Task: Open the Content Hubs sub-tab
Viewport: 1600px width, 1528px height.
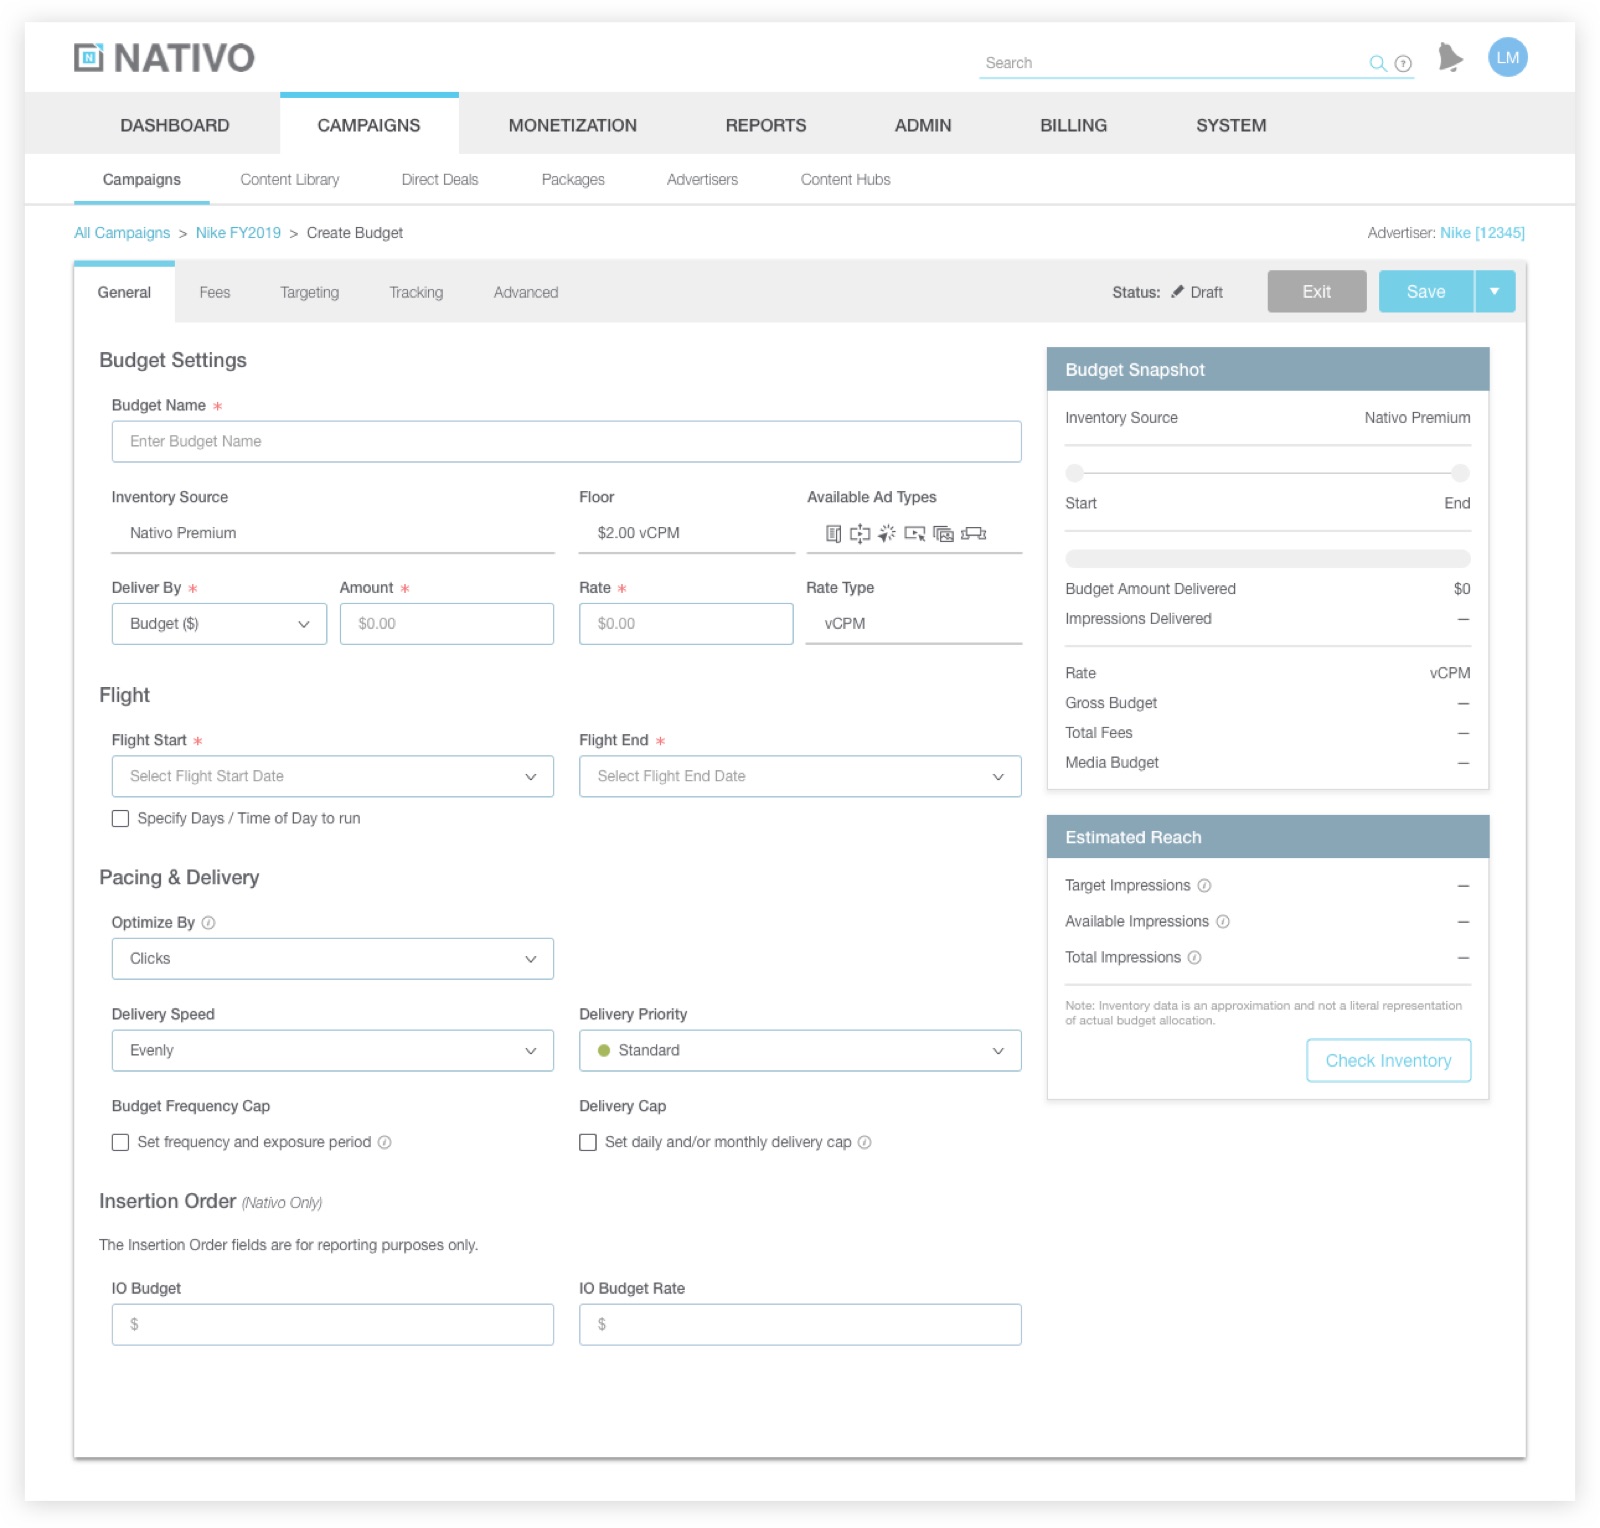Action: pos(845,180)
